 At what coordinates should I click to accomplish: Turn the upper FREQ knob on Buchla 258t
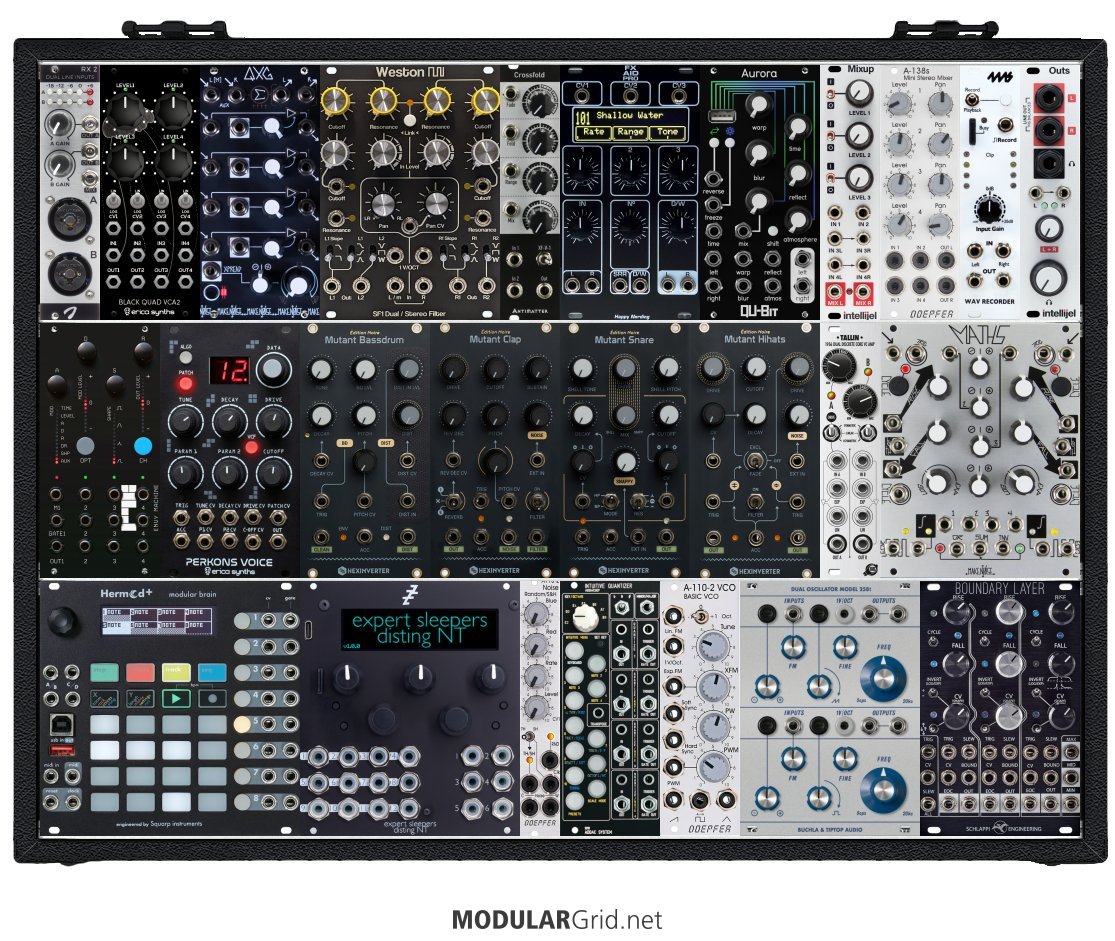883,678
